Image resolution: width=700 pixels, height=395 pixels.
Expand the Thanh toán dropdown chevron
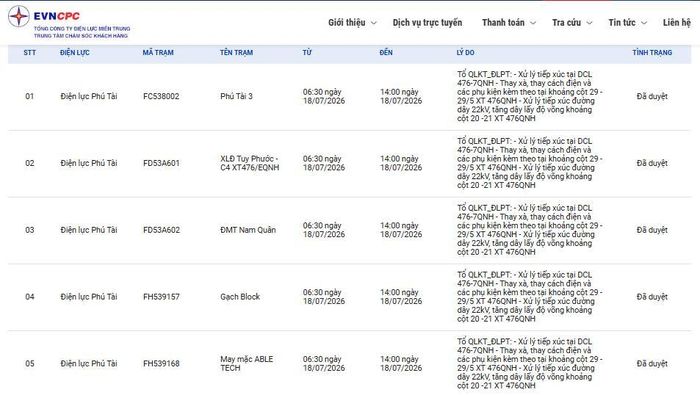533,23
